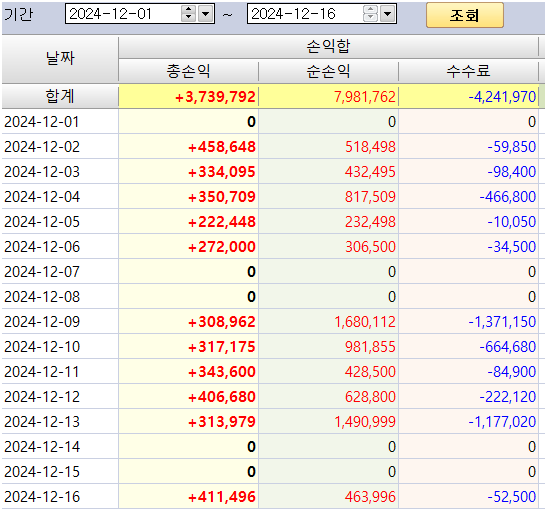Click 총손익 value +343,600
This screenshot has height=512, width=545.
(x=222, y=372)
